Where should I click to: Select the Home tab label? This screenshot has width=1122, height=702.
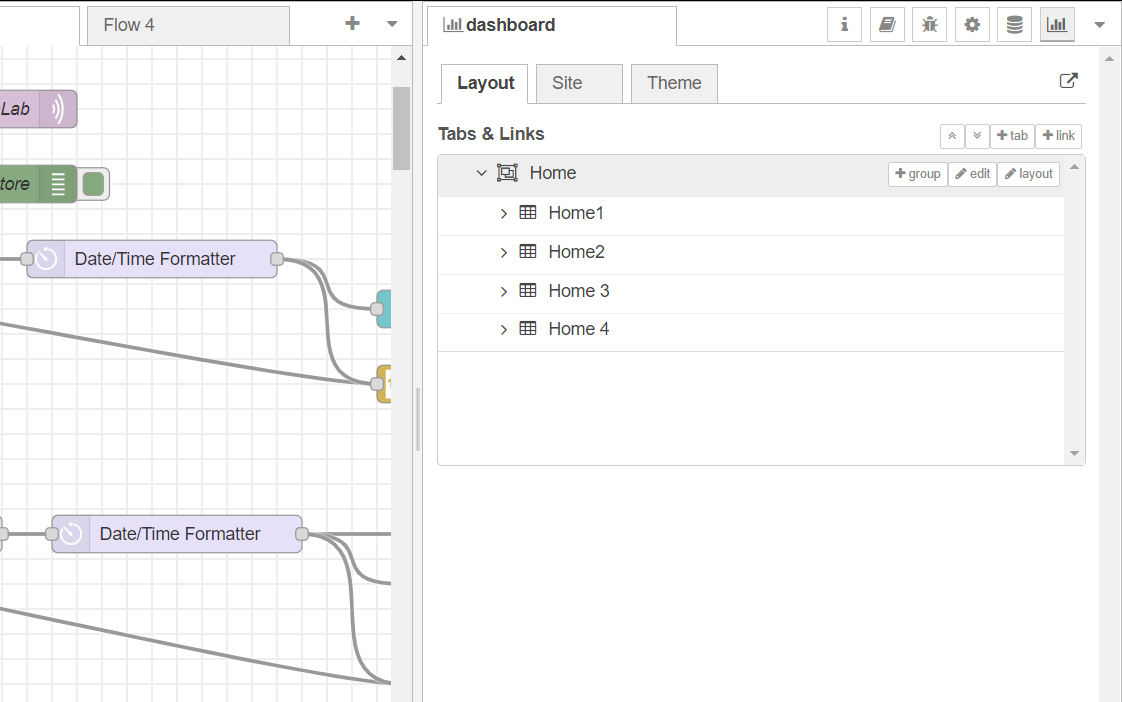(553, 173)
